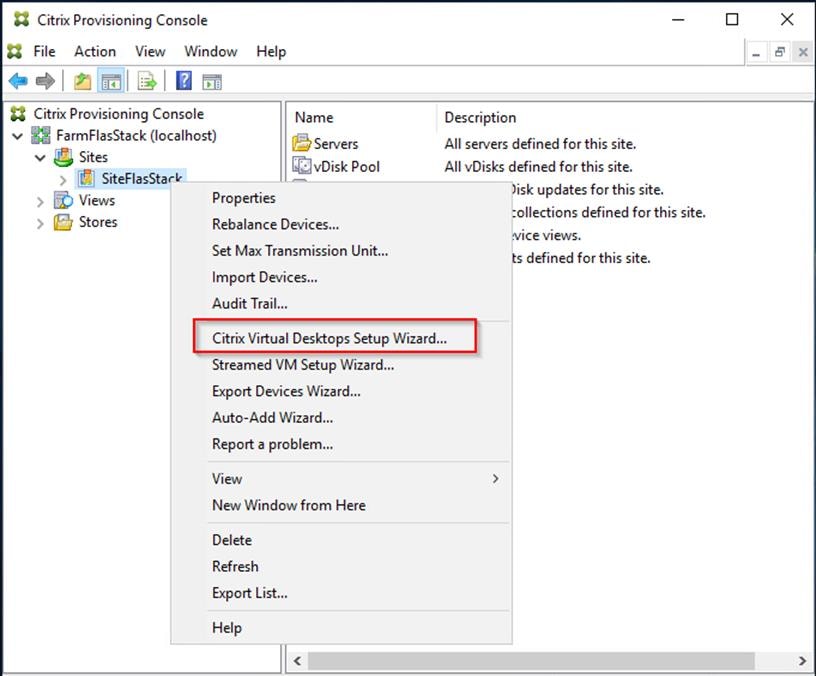Screen dimensions: 816x676
Task: Open Help using the question mark toolbar icon
Action: pyautogui.click(x=183, y=80)
